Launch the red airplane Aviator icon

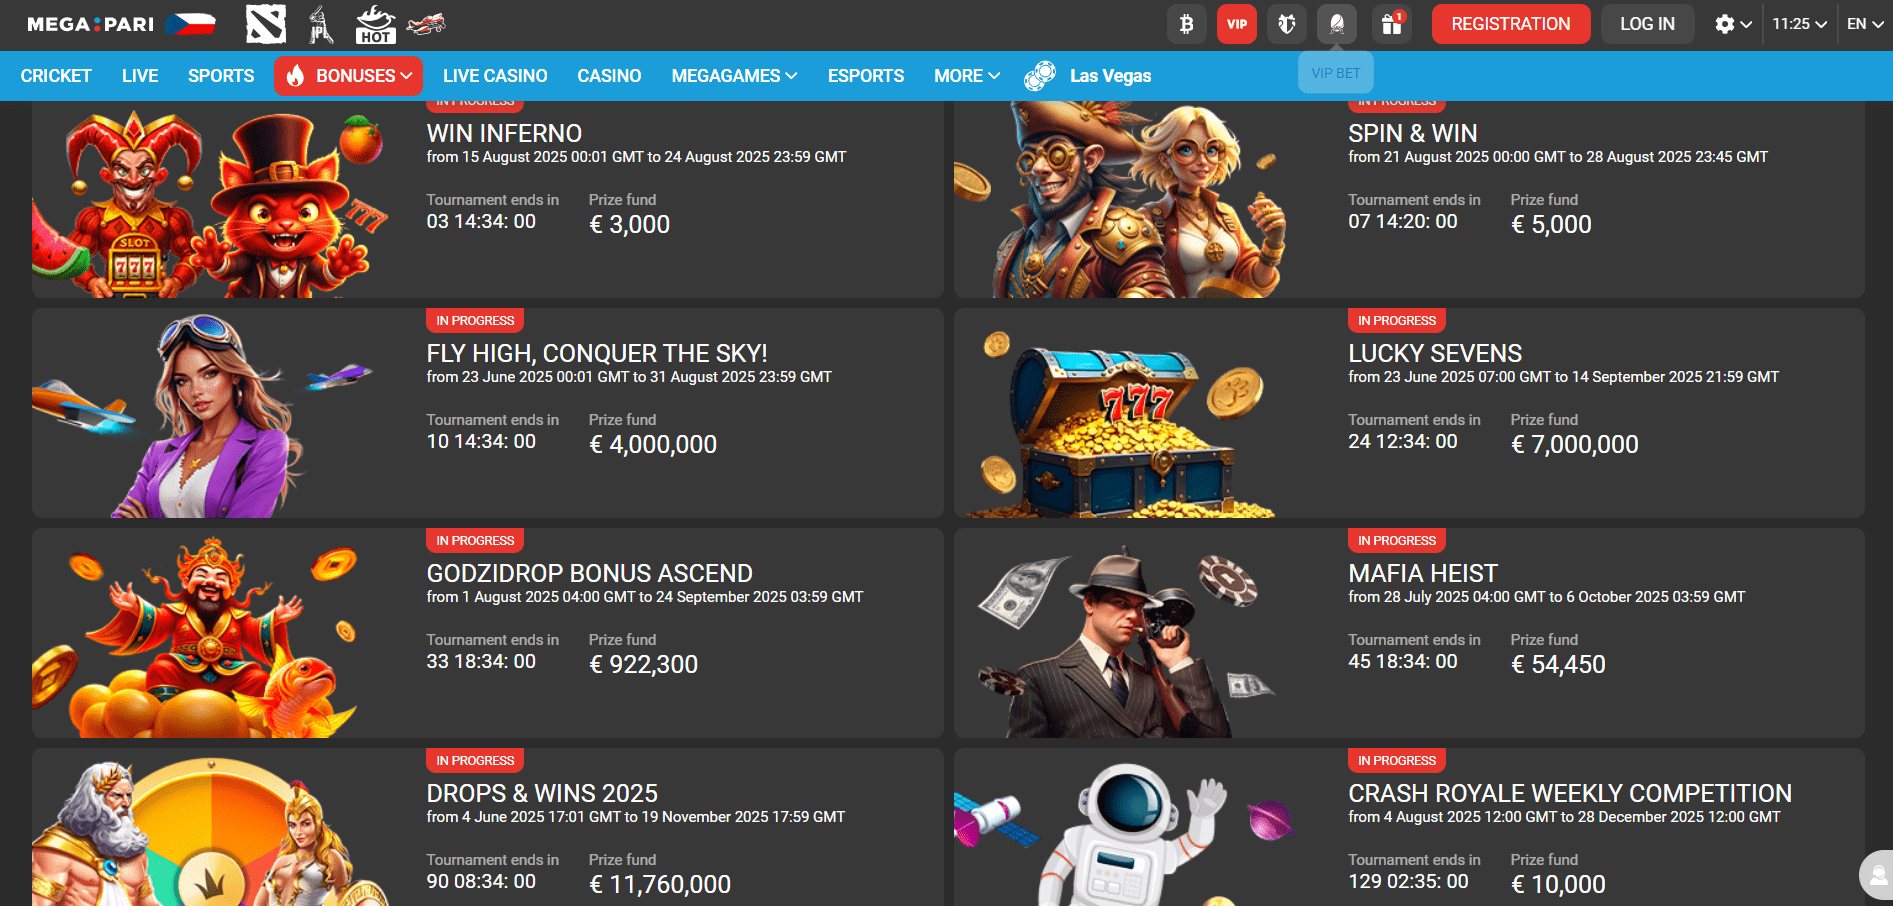(x=427, y=23)
